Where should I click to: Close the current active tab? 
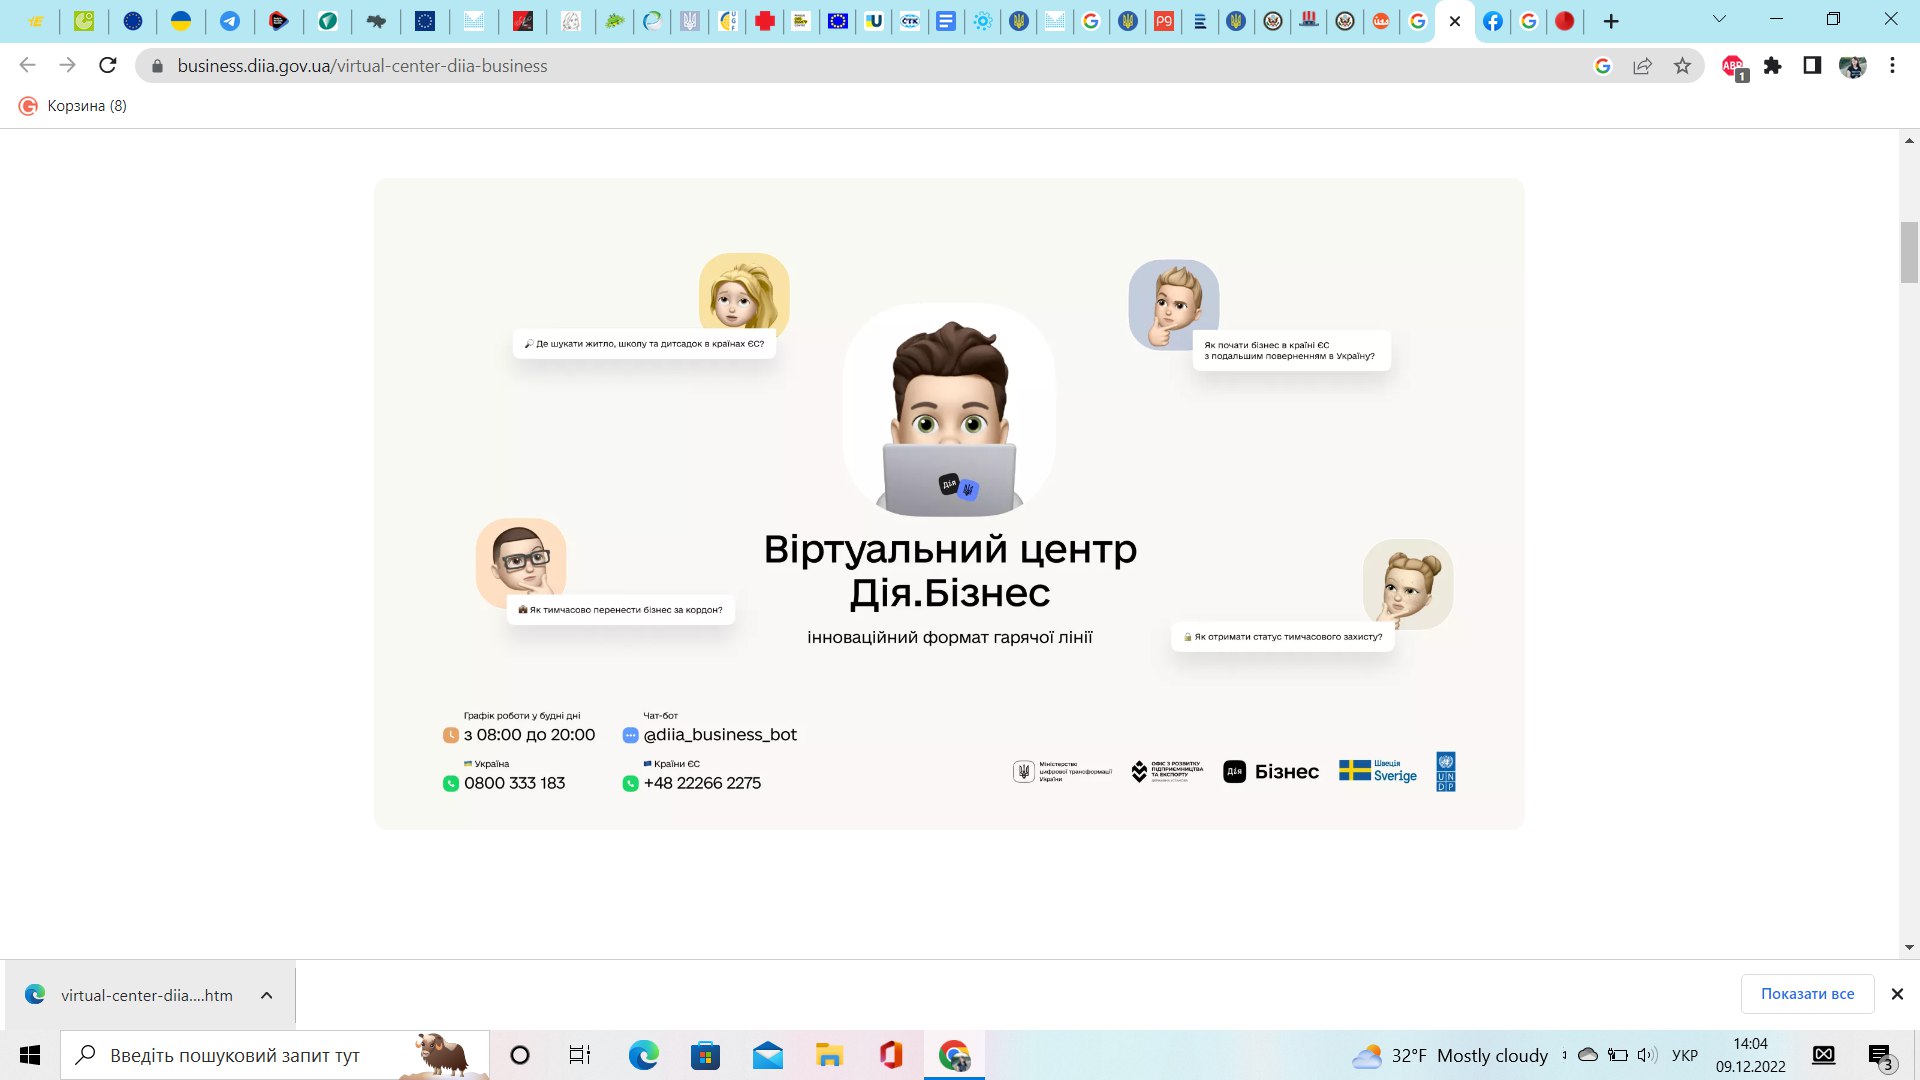pyautogui.click(x=1455, y=21)
